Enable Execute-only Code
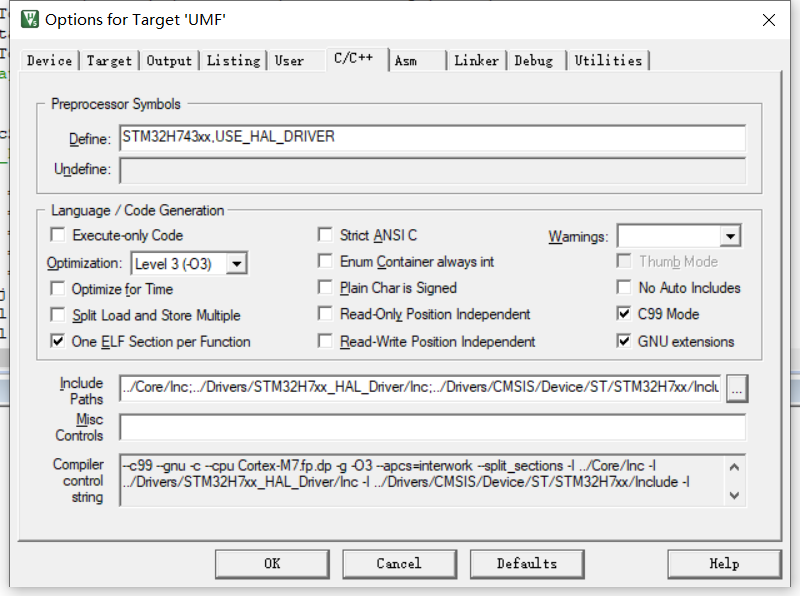 [x=57, y=234]
